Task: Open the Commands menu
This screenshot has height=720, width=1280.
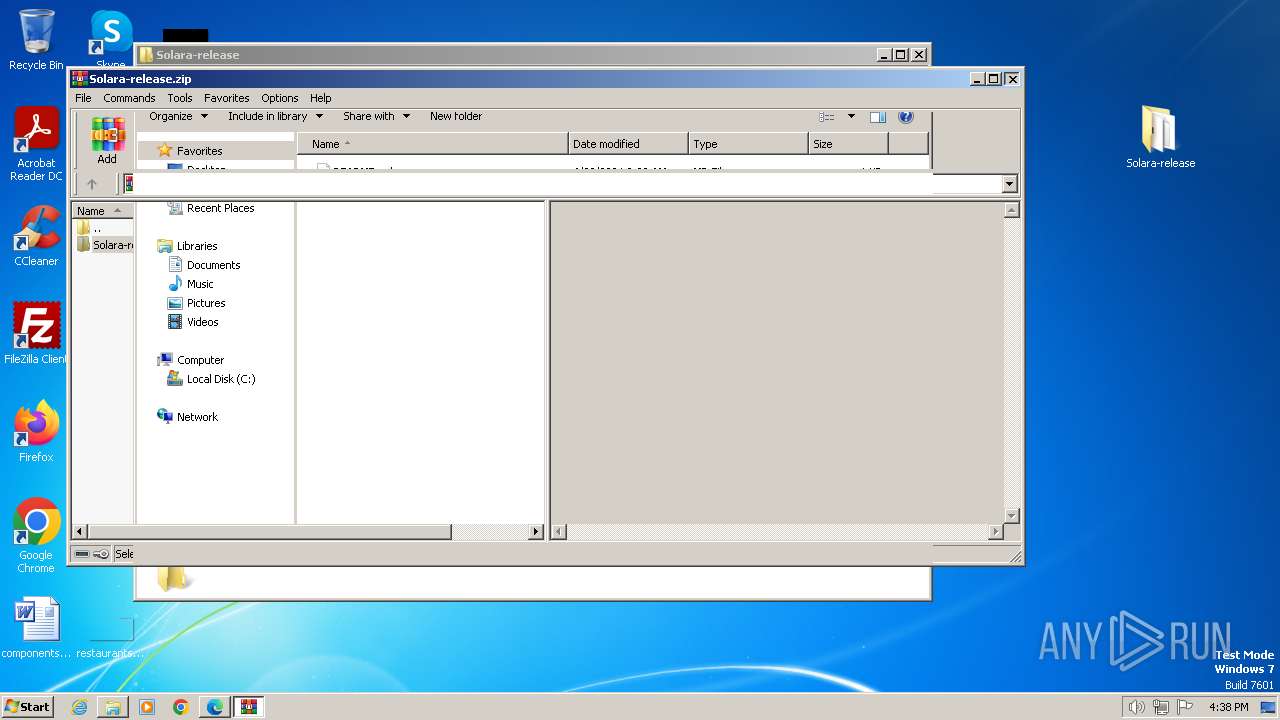Action: [x=129, y=98]
